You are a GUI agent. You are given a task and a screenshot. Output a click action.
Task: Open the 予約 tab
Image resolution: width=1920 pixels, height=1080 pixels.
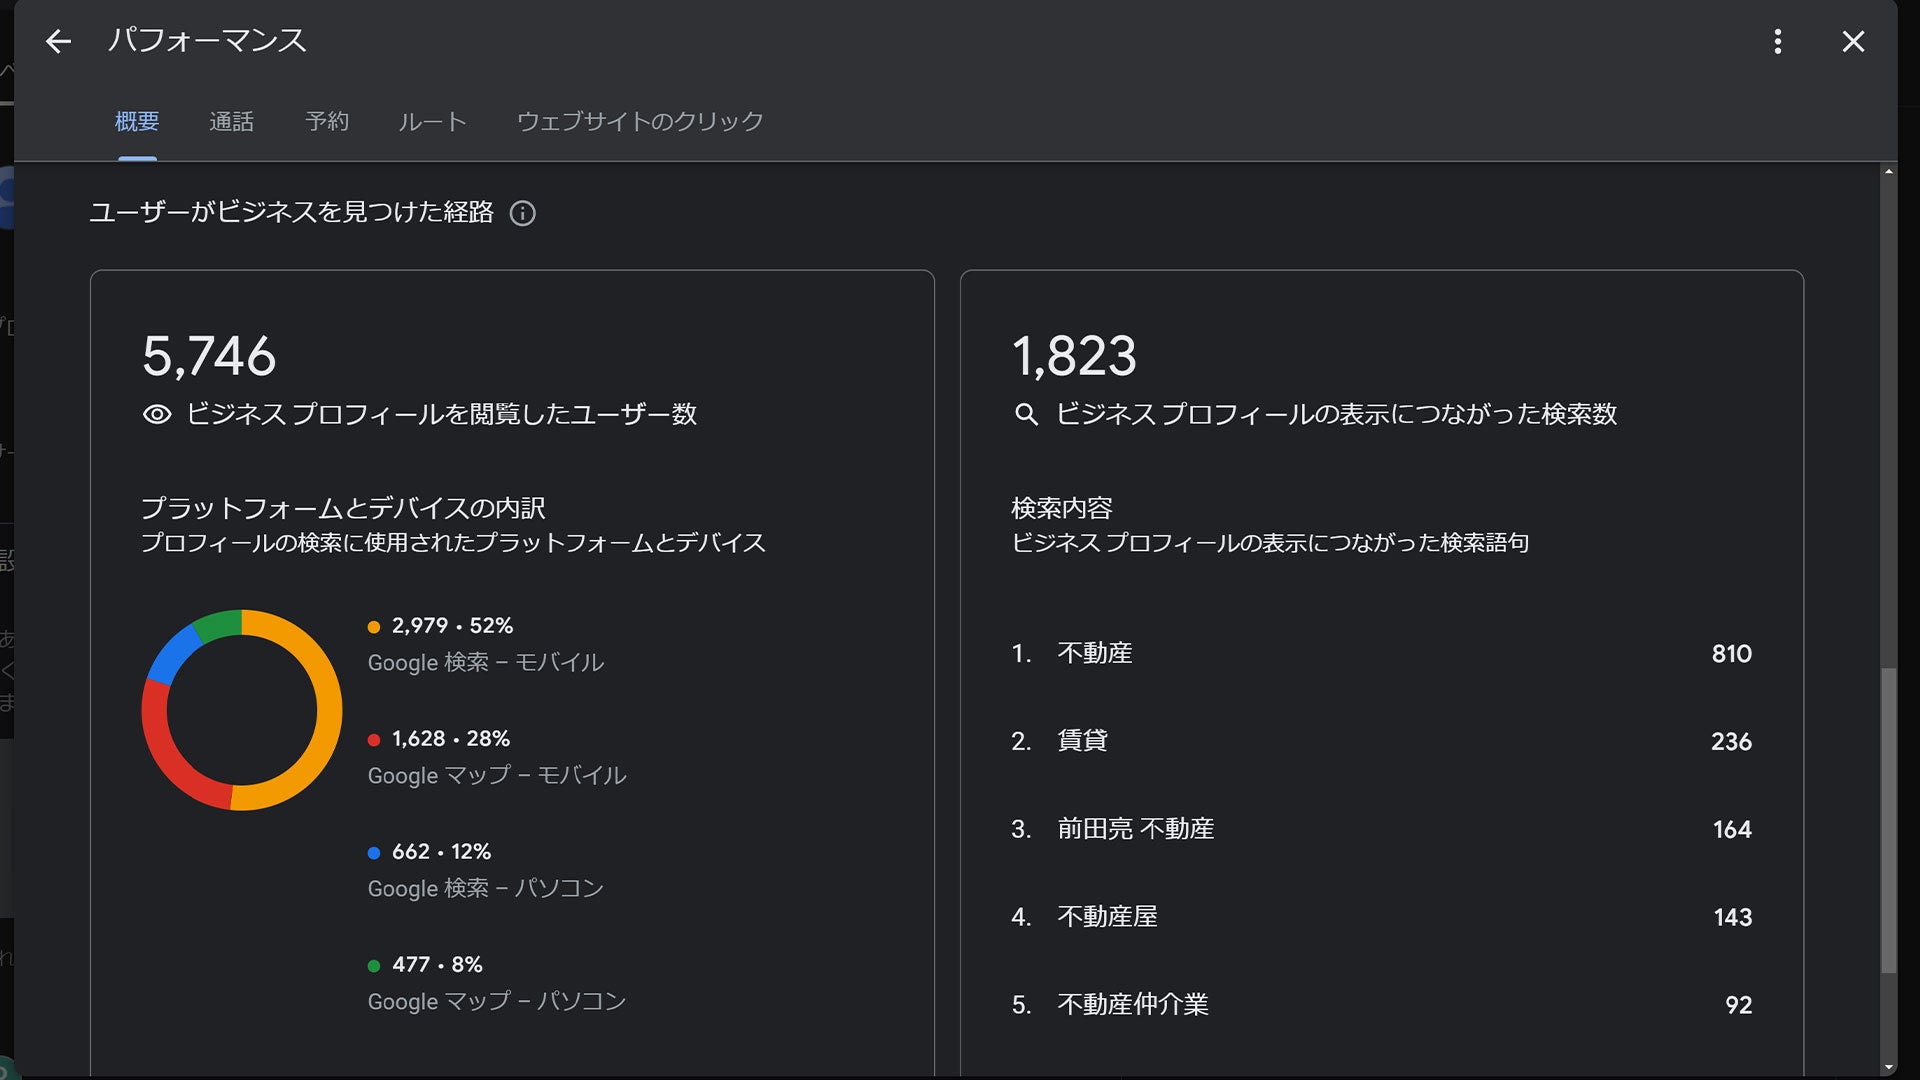[x=327, y=121]
